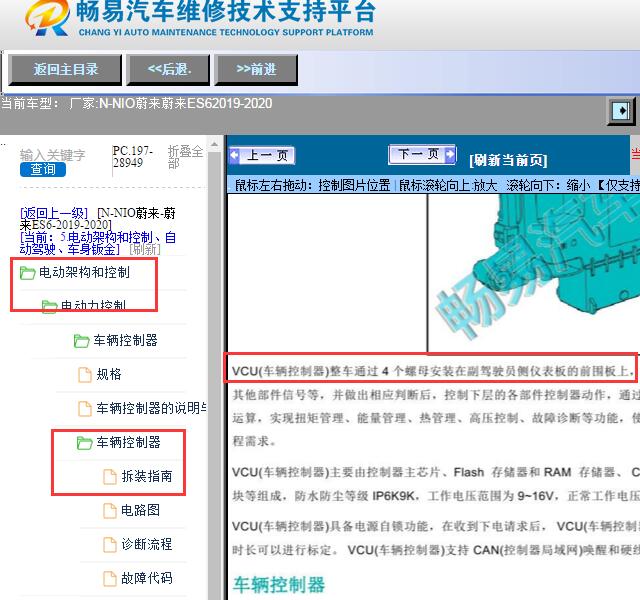Click the 诊断流程 document icon

pyautogui.click(x=109, y=544)
